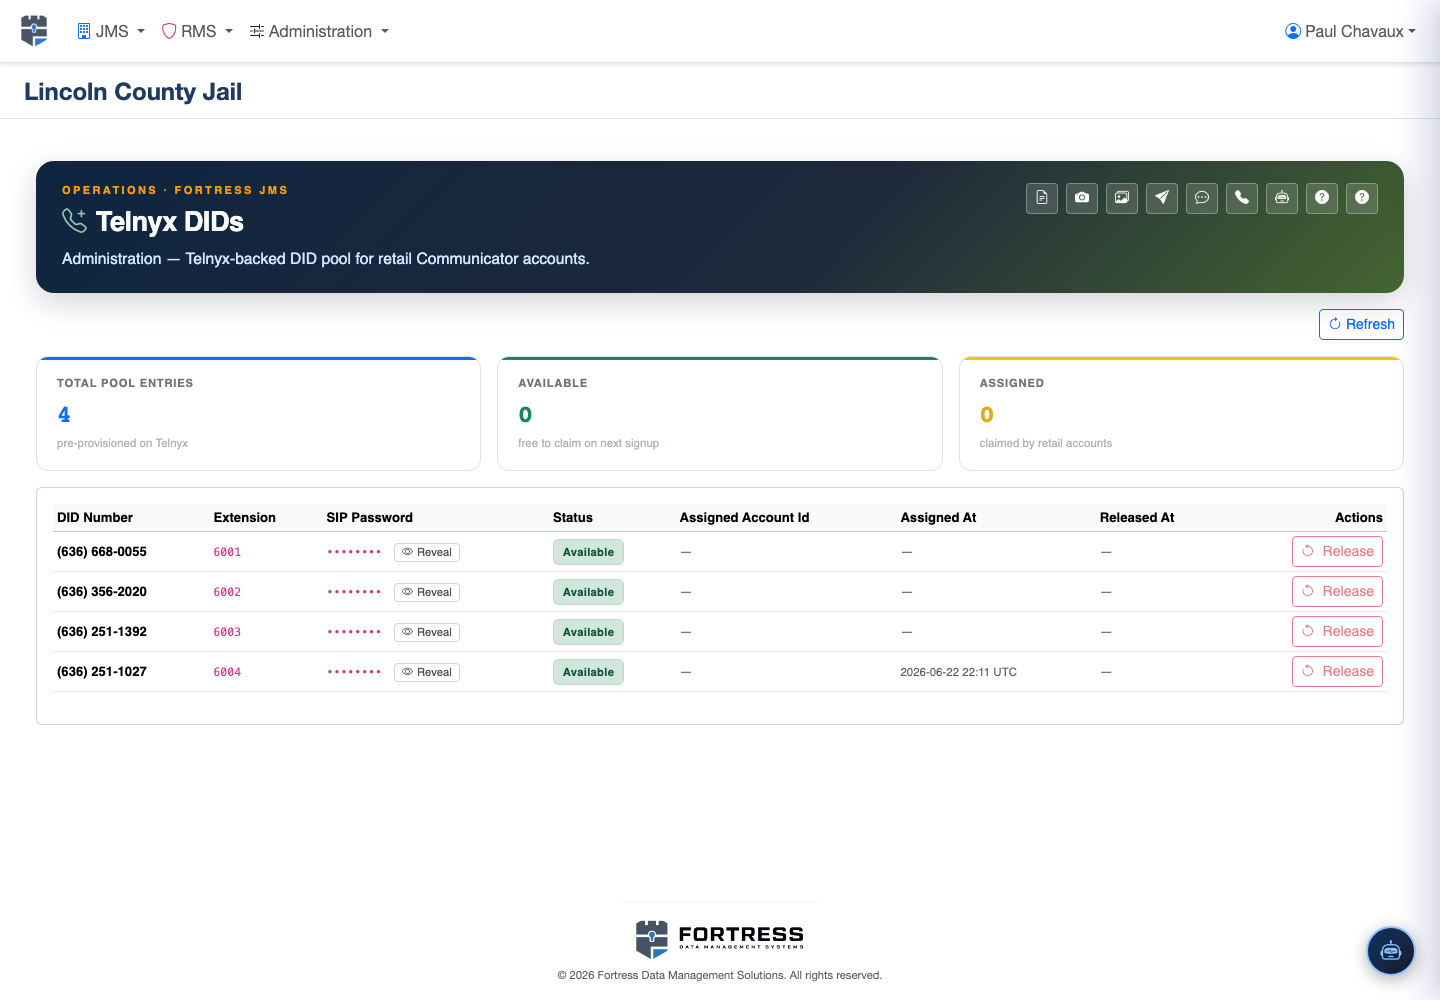Viewport: 1440px width, 1000px height.
Task: Open the chat bubble icon in banner
Action: tap(1202, 198)
